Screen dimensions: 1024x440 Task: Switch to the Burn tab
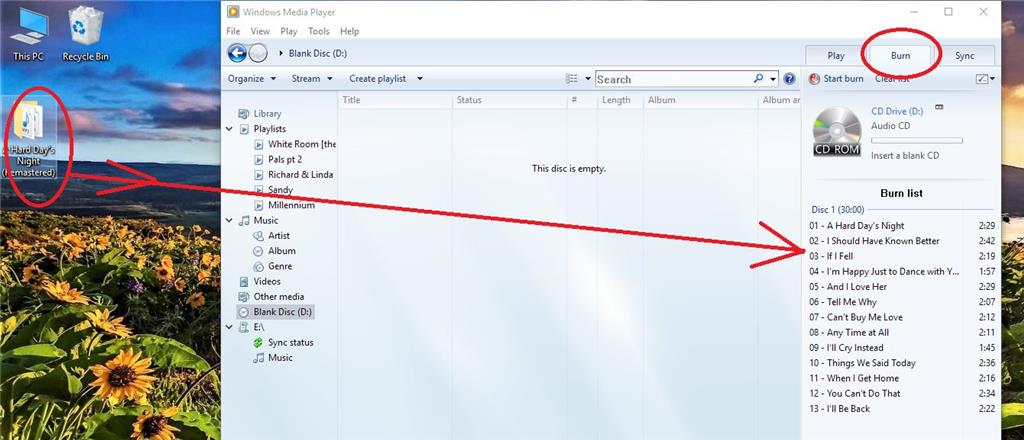coord(900,55)
